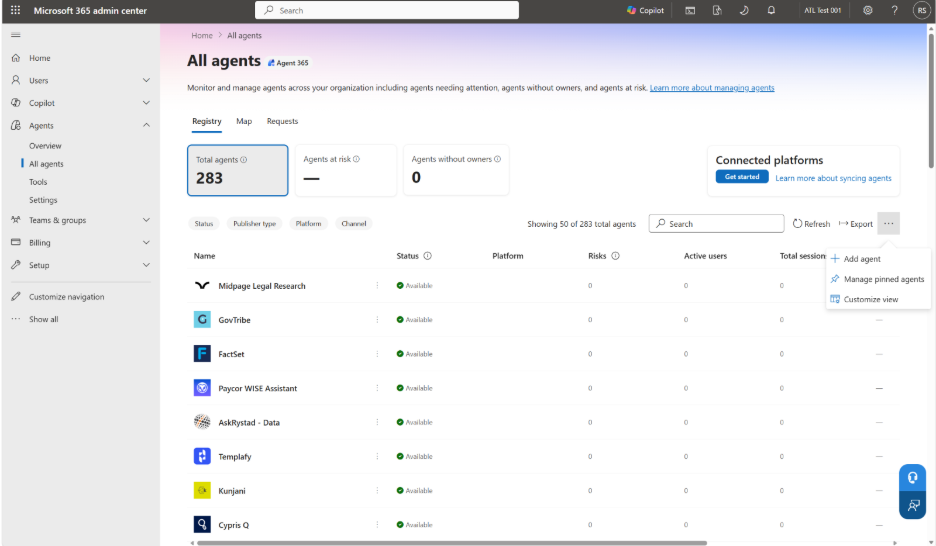Sort by the Name column header

pos(204,255)
